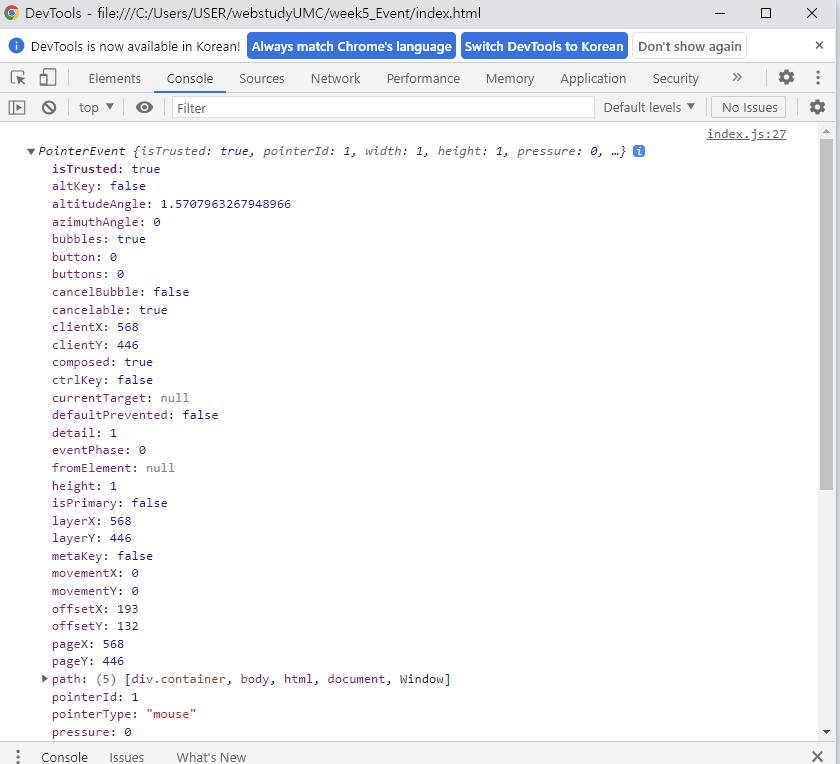Click the altitudeAngle value 1.5707963267948966

[x=226, y=204]
